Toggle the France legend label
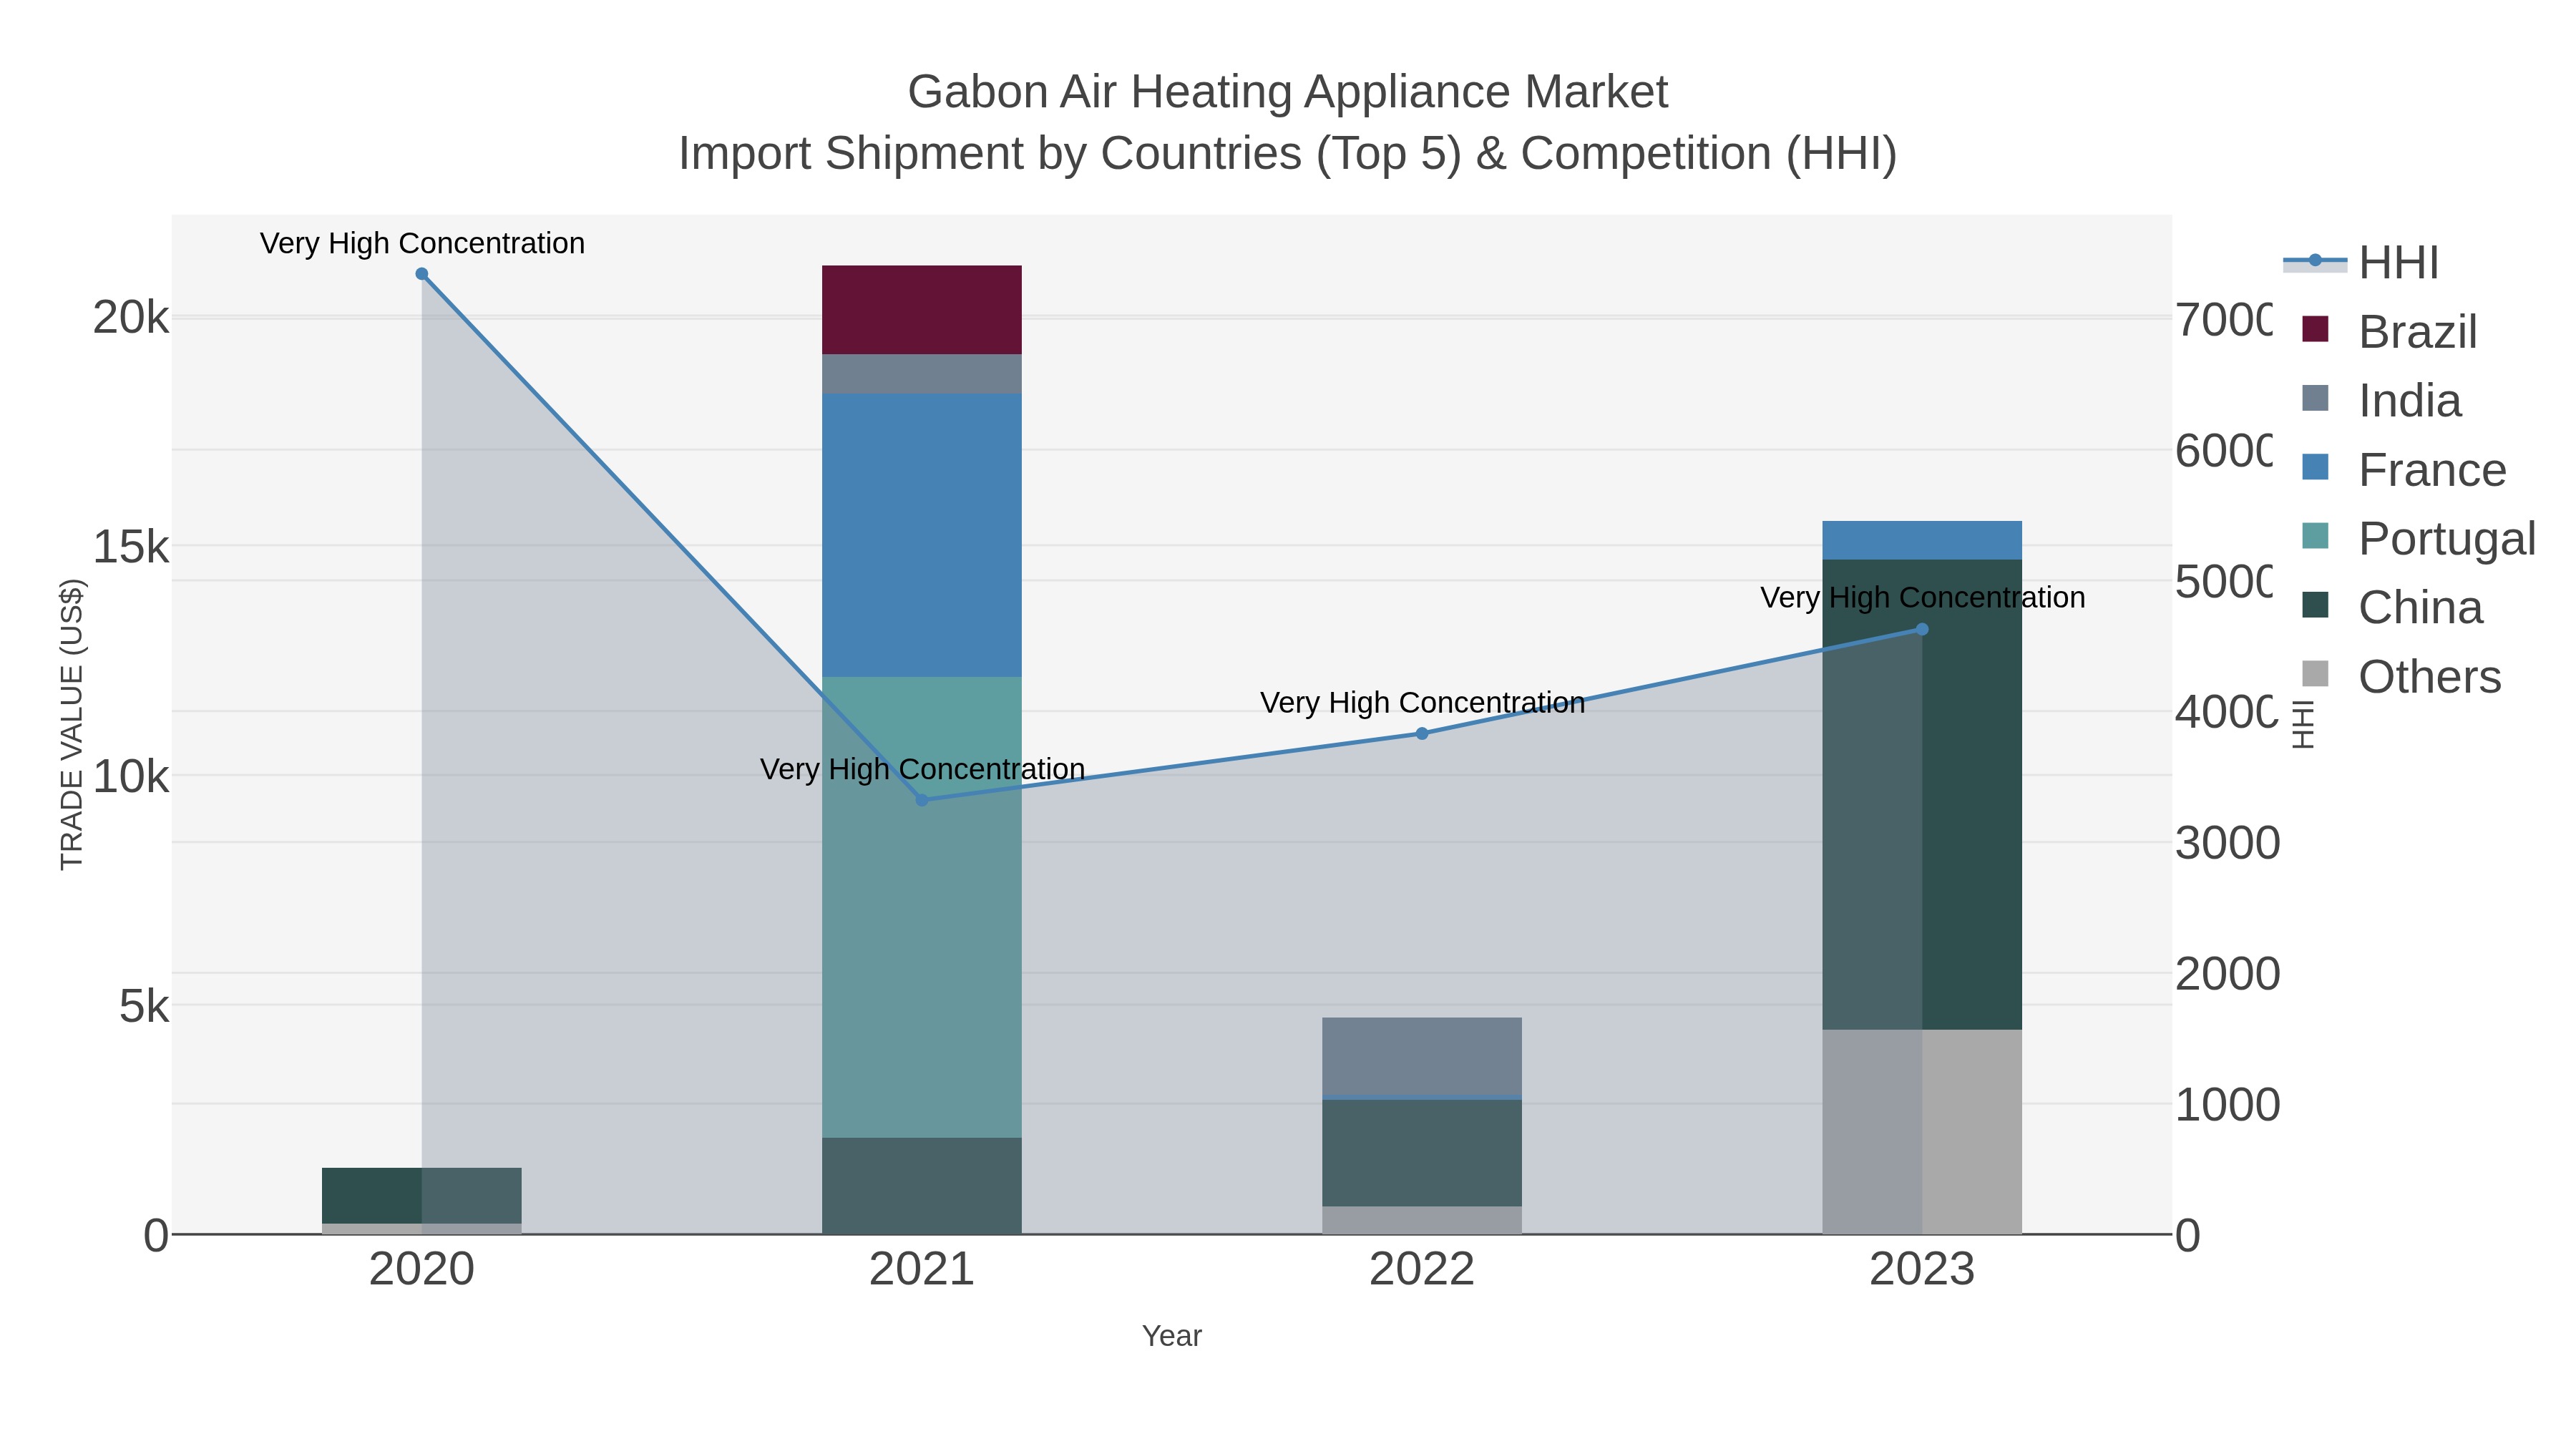 click(2433, 470)
